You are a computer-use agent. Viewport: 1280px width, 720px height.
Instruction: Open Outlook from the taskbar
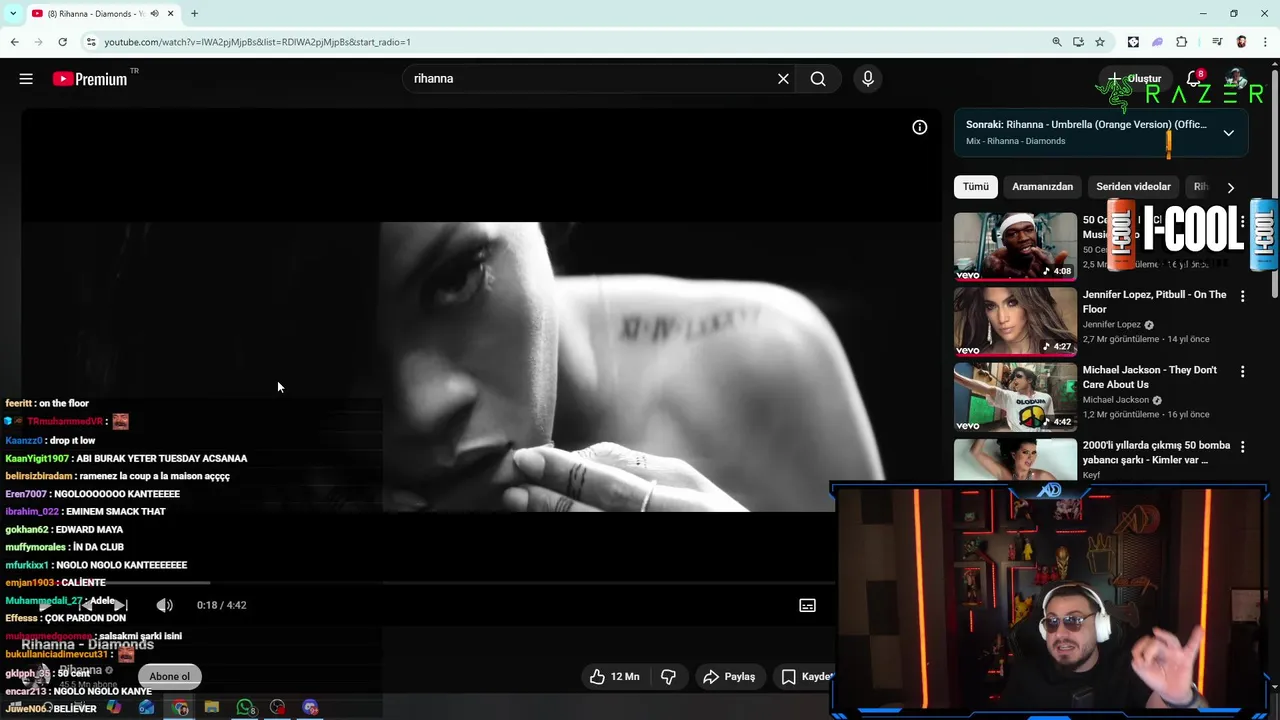[x=147, y=707]
